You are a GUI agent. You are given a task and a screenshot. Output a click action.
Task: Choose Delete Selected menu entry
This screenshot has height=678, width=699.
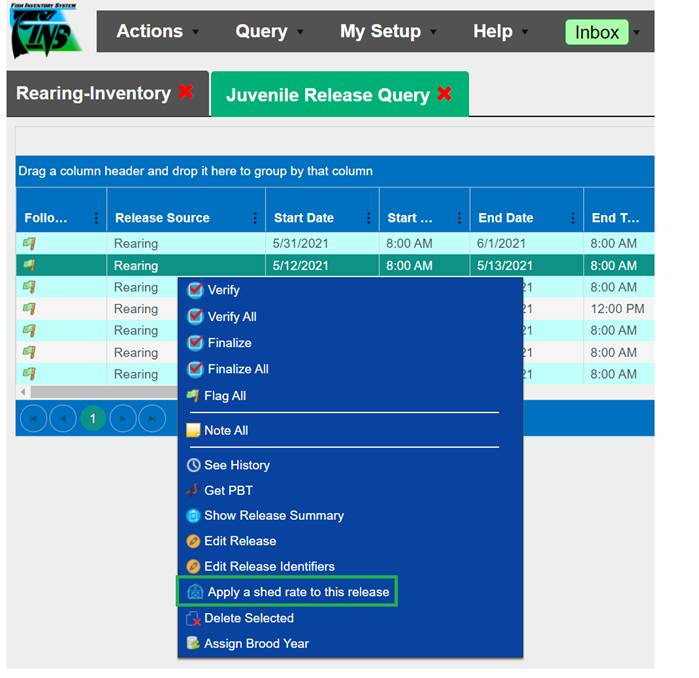pyautogui.click(x=249, y=618)
